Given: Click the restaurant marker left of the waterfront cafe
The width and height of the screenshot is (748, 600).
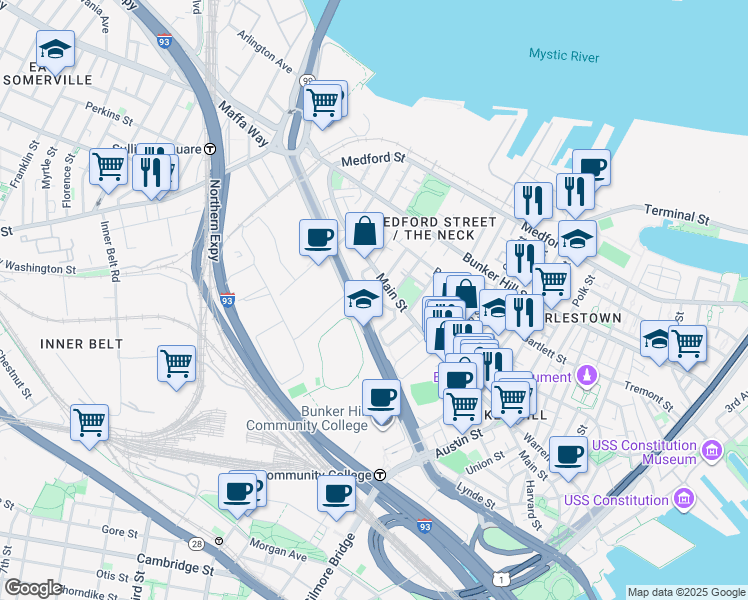Looking at the screenshot, I should pyautogui.click(x=533, y=200).
